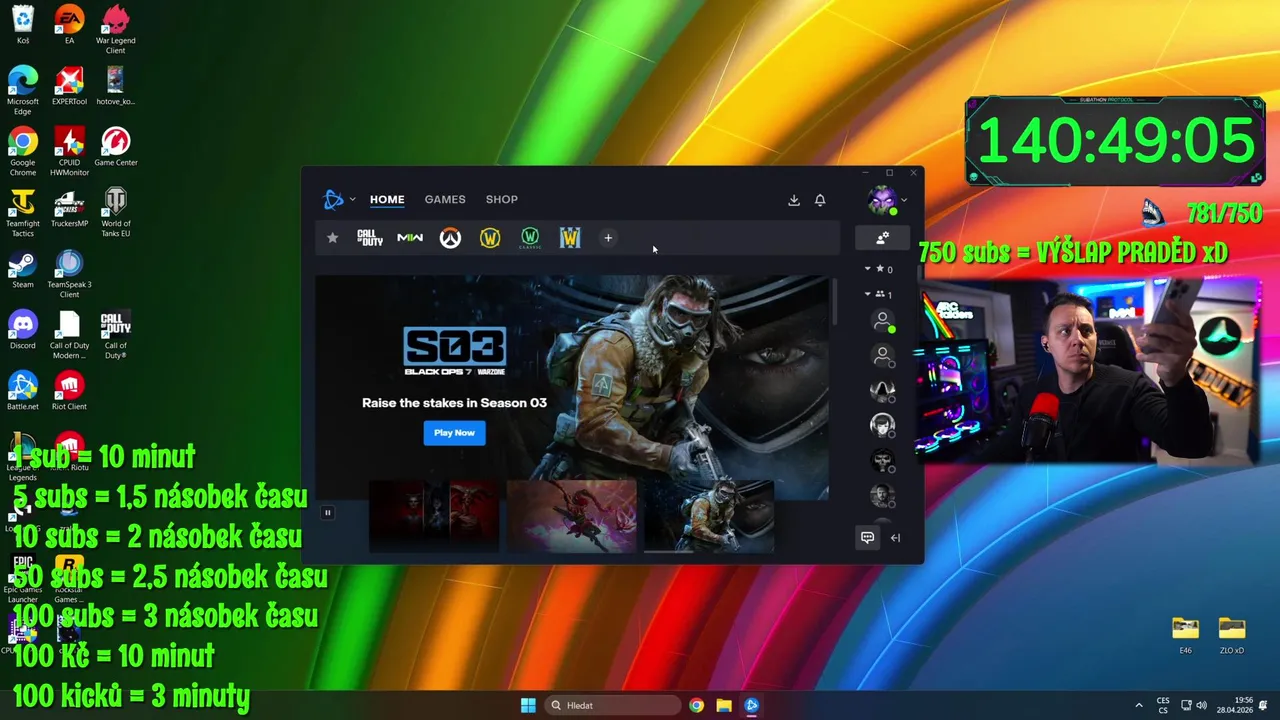
Task: Select the hooded figure friend avatar
Action: point(882,390)
